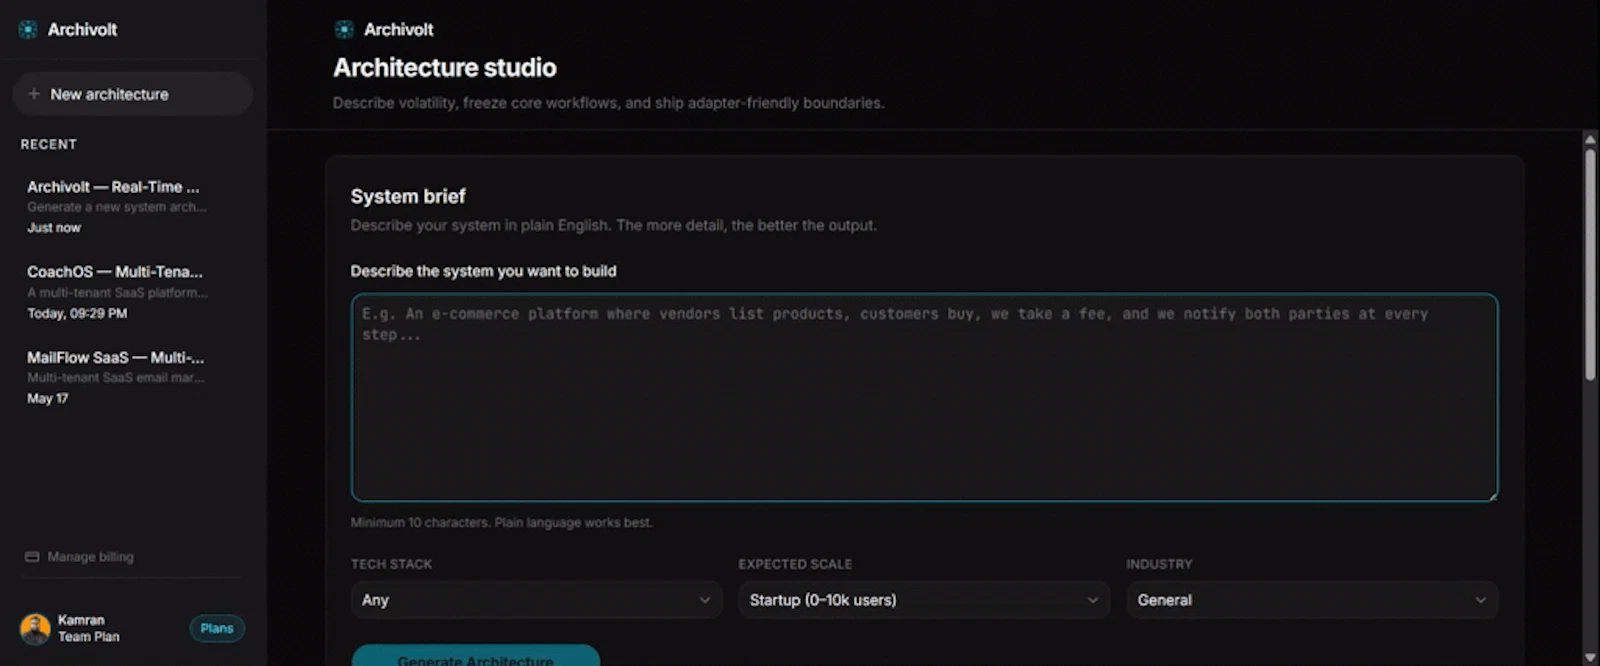Click the Archivolt logo icon in sidebar
1600x666 pixels.
click(28, 30)
